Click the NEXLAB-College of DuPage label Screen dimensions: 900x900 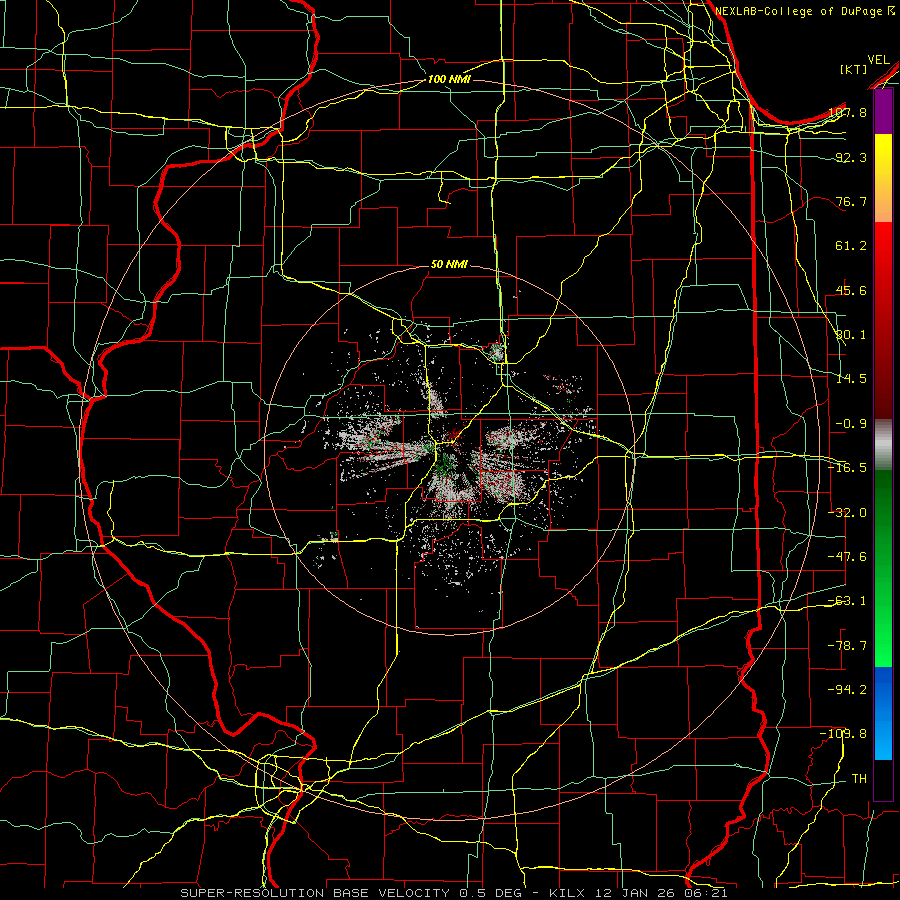800,11
